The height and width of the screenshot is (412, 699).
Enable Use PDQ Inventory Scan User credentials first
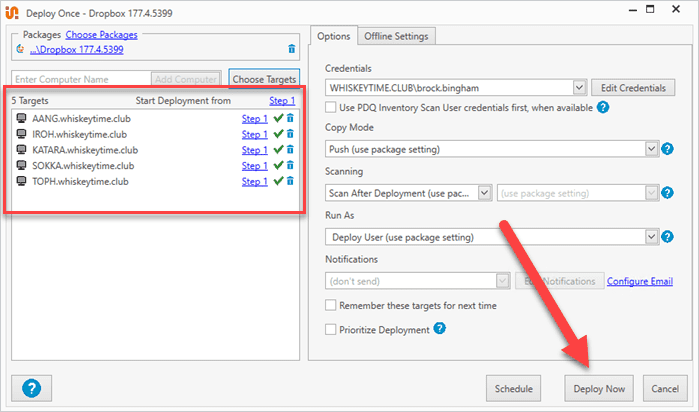330,107
